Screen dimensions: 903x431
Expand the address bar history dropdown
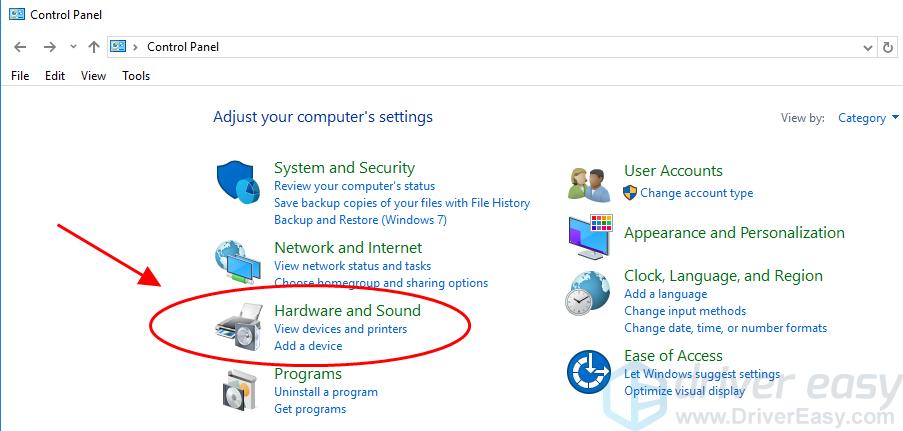coord(867,47)
